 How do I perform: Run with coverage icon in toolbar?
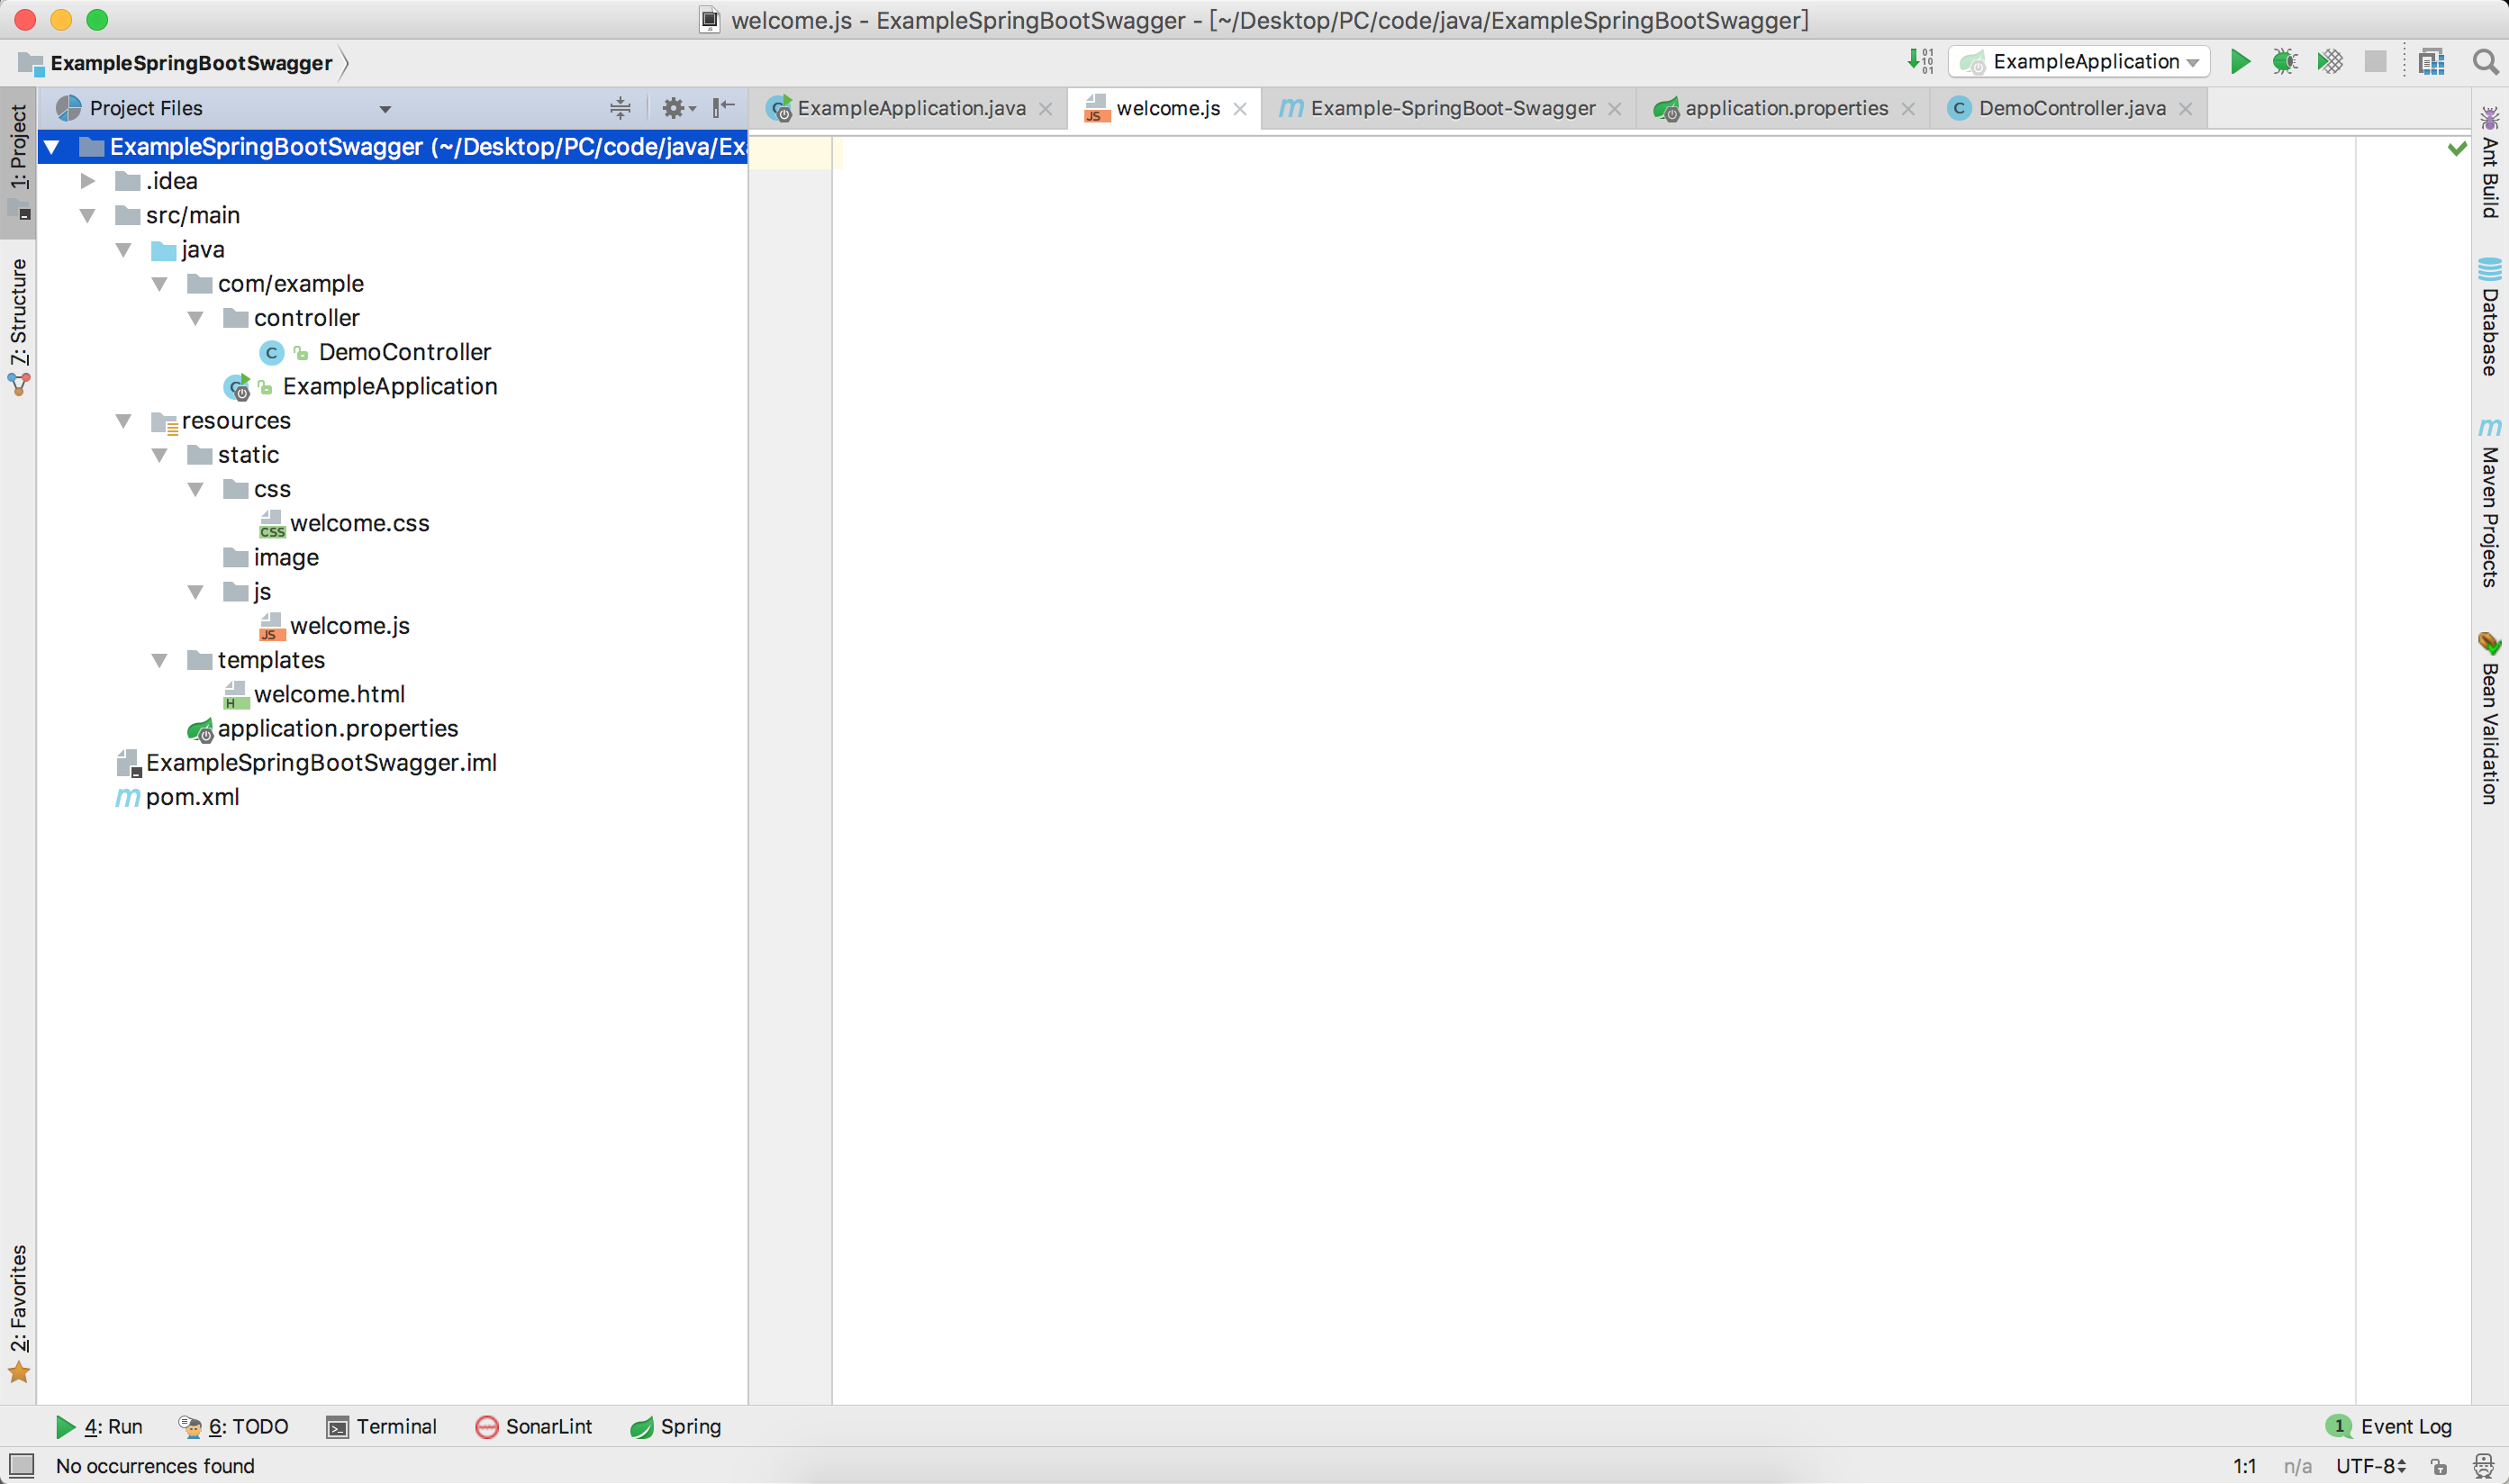(x=2330, y=62)
